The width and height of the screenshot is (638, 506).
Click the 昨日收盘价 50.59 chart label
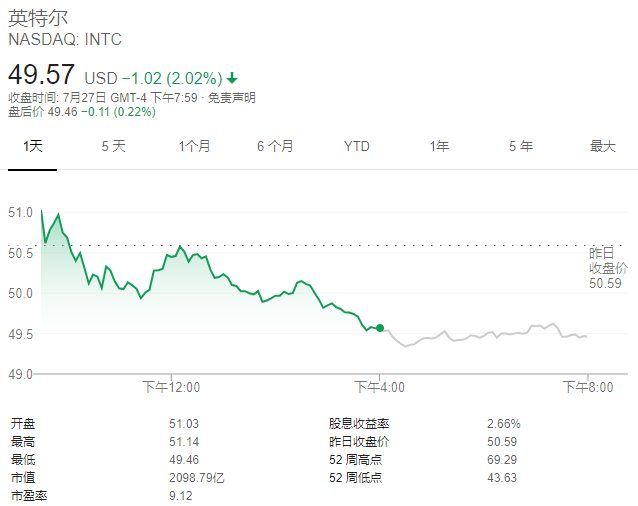tap(607, 268)
